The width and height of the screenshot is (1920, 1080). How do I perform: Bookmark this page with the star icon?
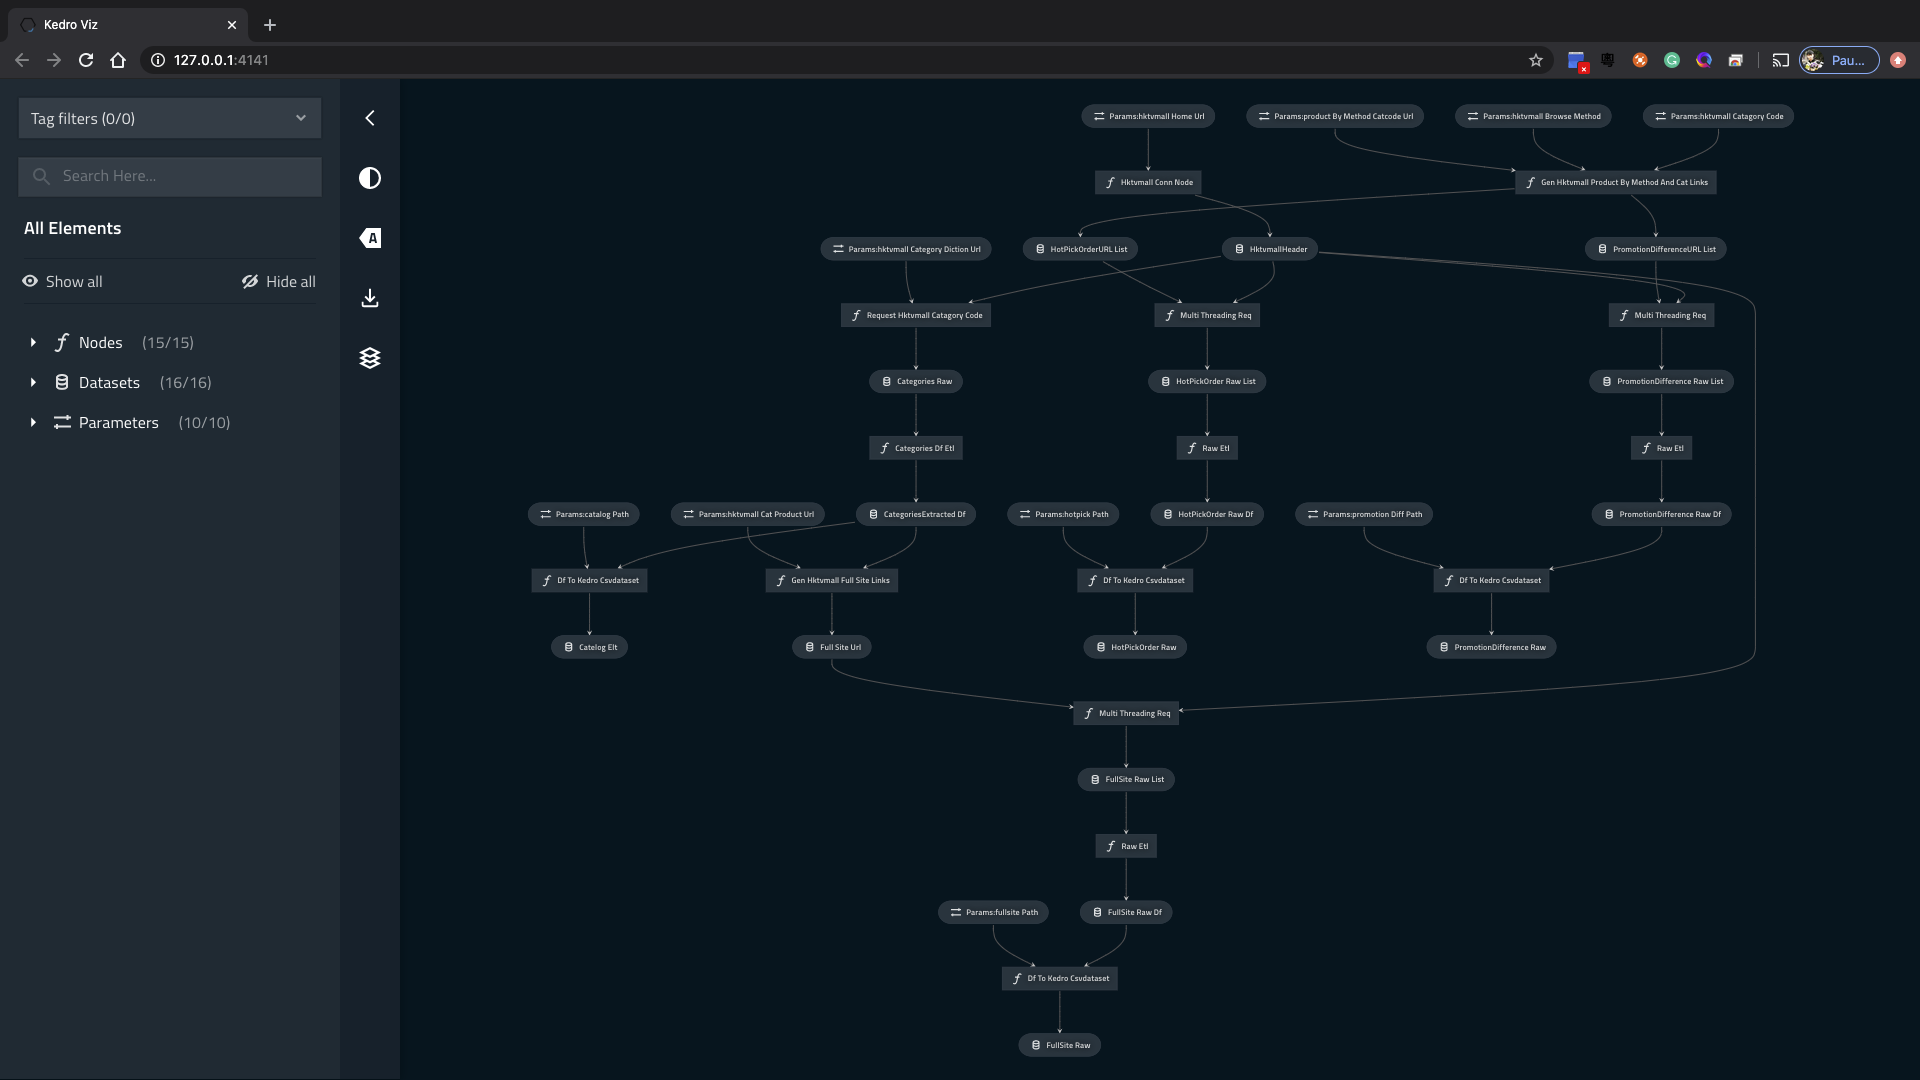tap(1536, 60)
